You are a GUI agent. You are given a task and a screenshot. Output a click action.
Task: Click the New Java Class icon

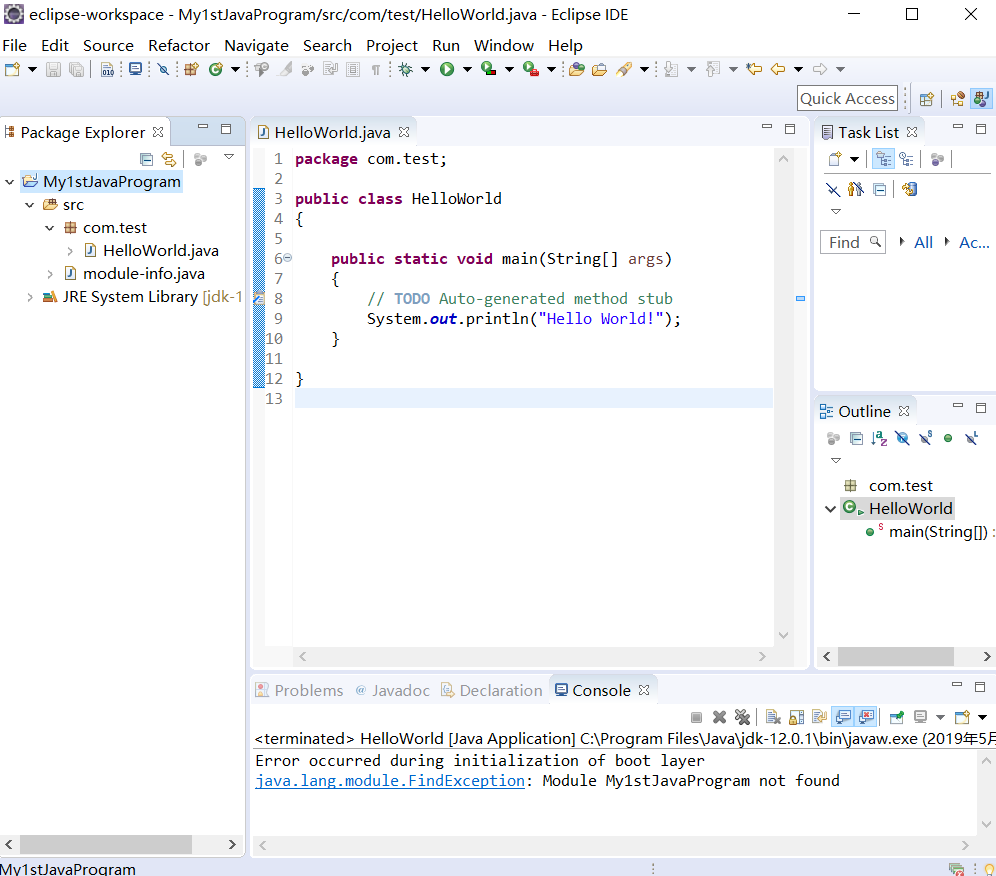click(x=216, y=69)
